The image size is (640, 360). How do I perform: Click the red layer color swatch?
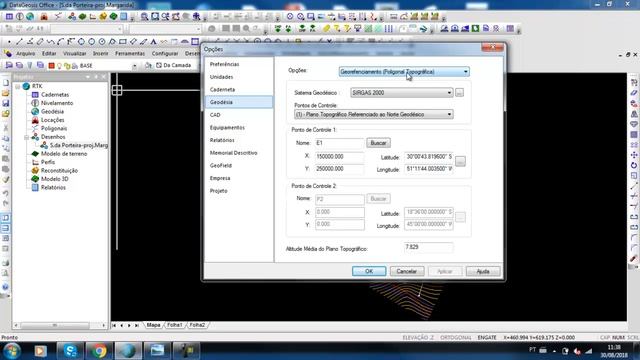[x=51, y=65]
